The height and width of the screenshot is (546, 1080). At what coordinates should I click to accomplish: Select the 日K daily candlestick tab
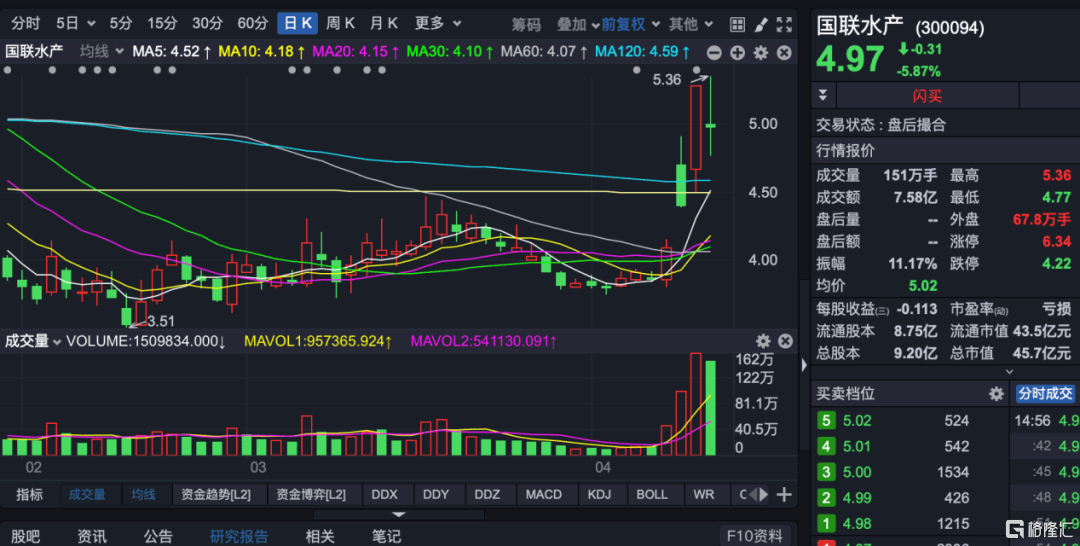coord(298,23)
